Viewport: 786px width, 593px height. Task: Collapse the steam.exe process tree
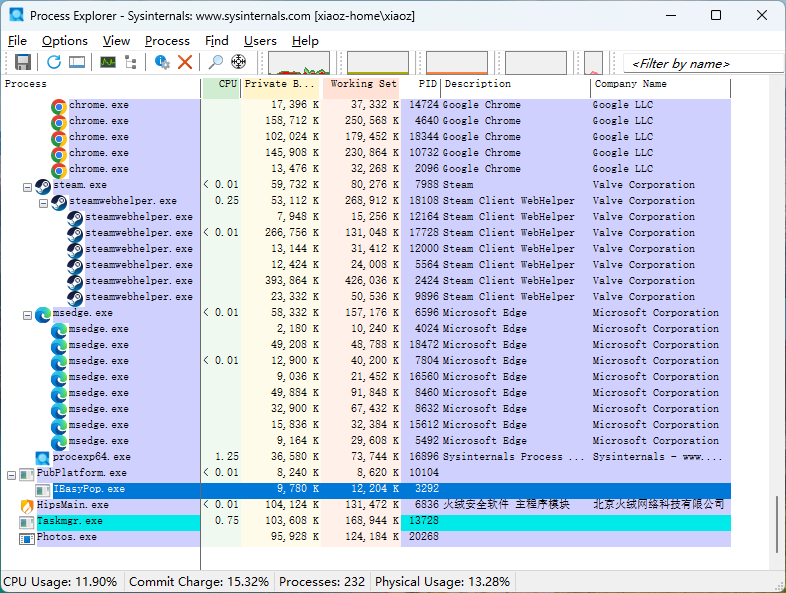point(27,186)
